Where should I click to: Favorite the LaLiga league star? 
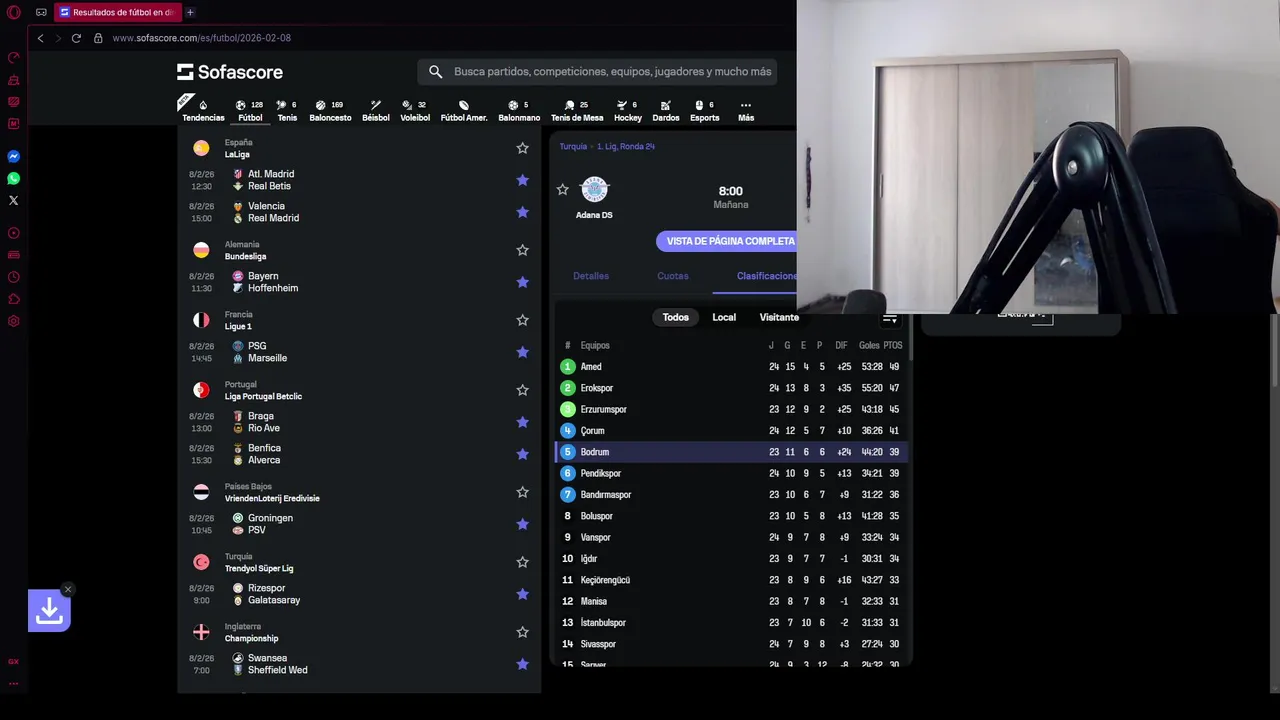tap(522, 148)
